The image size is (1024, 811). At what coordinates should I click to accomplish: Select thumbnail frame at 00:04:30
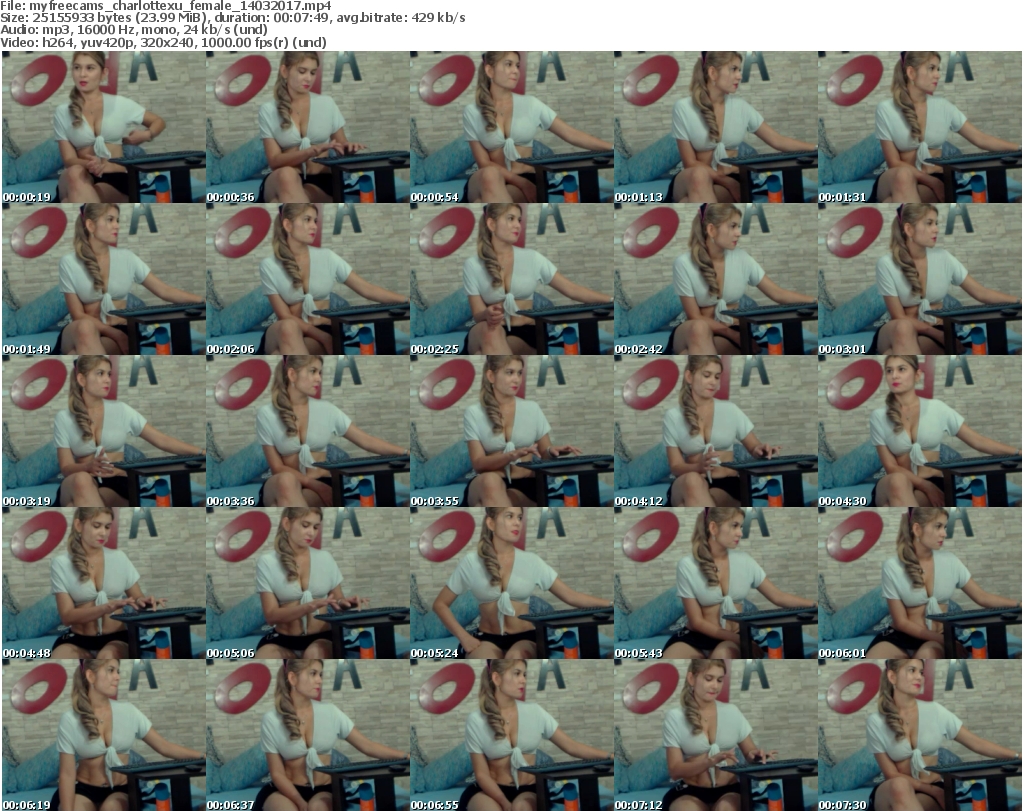920,431
